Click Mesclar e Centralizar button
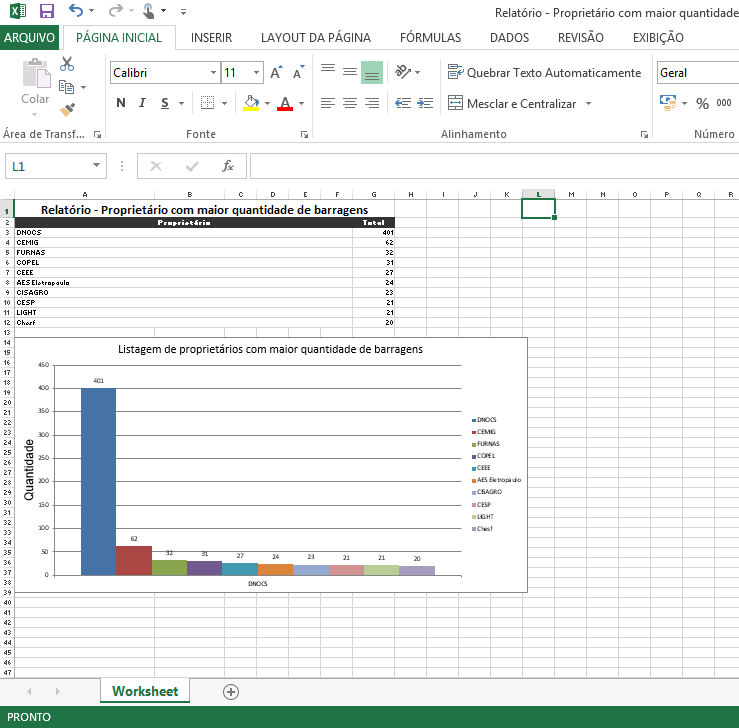The height and width of the screenshot is (728, 739). (512, 103)
